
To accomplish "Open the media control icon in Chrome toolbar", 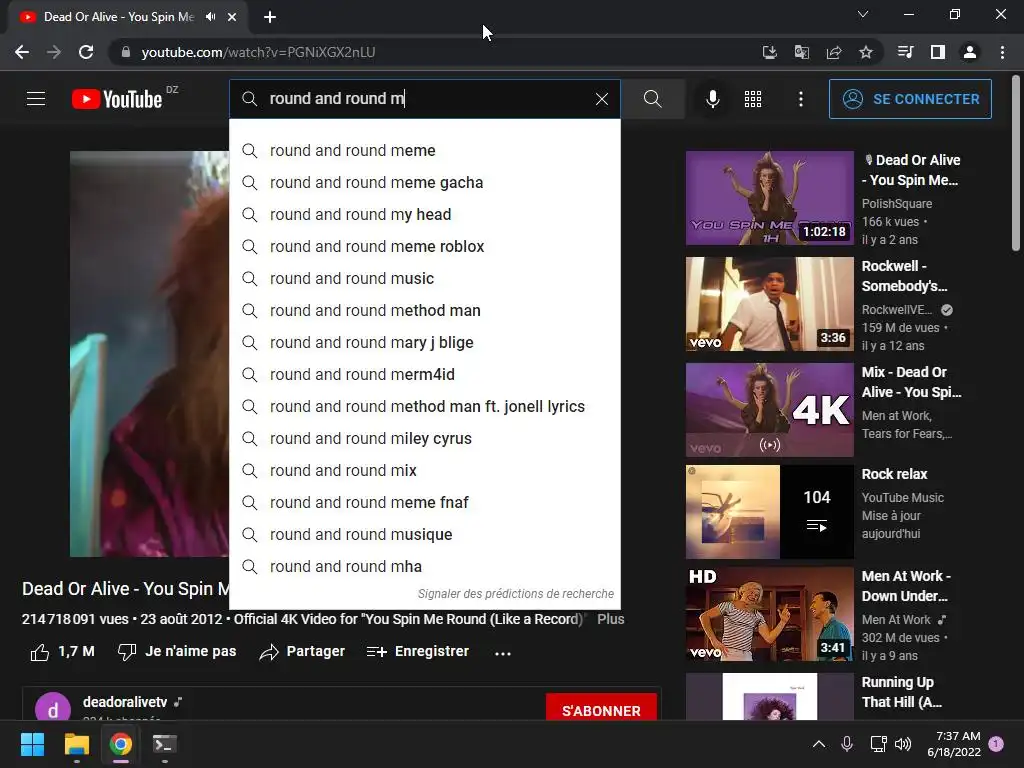I will (906, 52).
